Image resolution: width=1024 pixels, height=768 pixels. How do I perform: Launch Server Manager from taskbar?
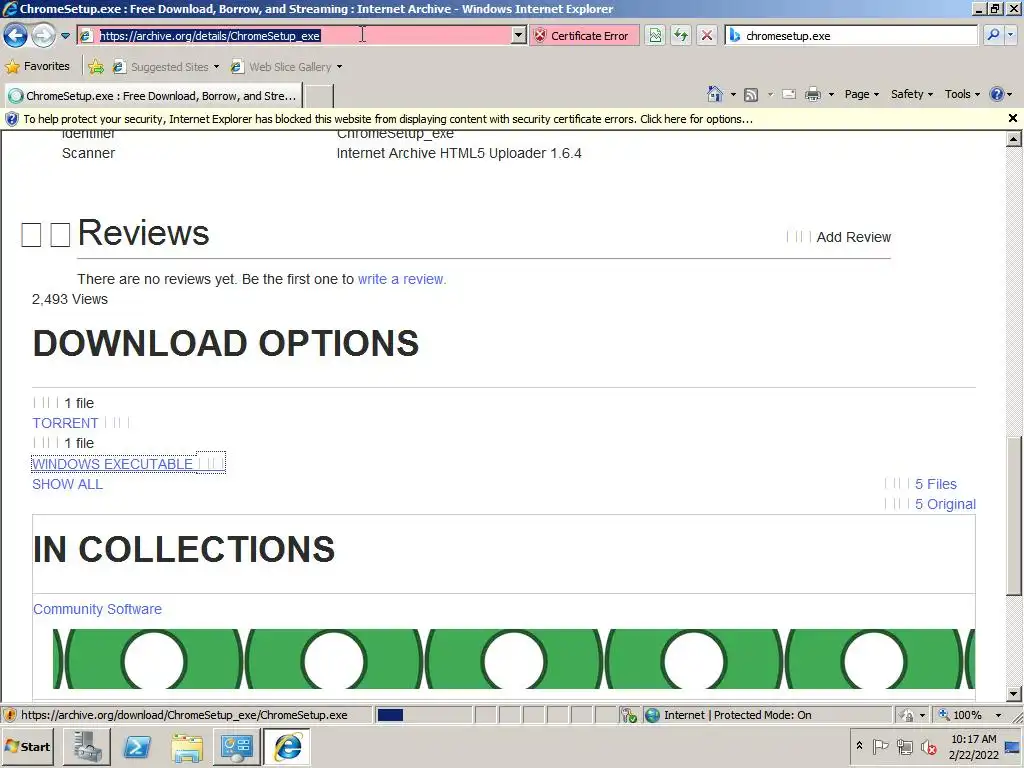(87, 746)
